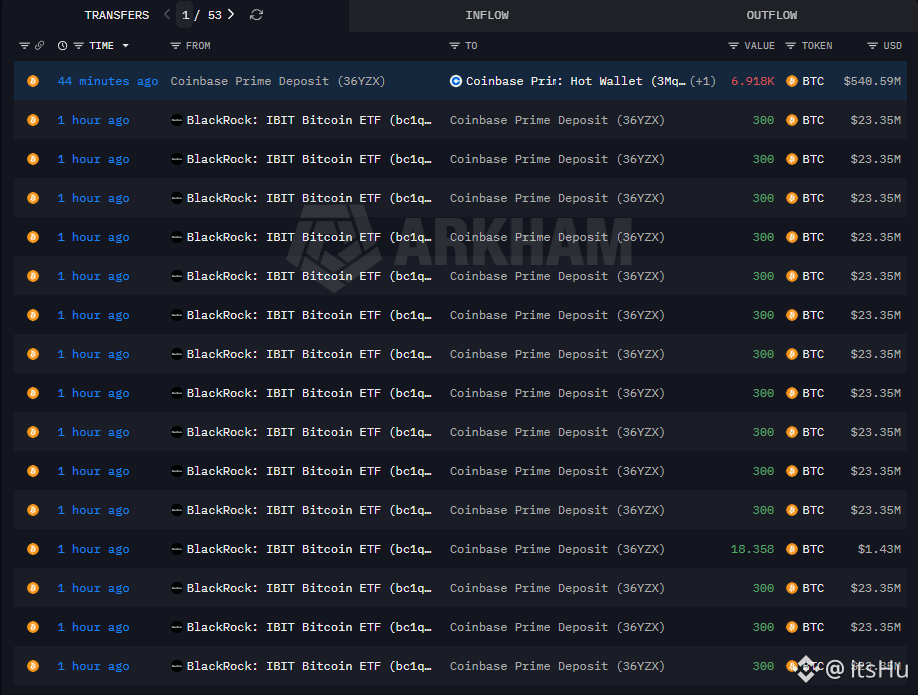
Task: Click the 18.358 BTC value
Action: pyautogui.click(x=752, y=549)
